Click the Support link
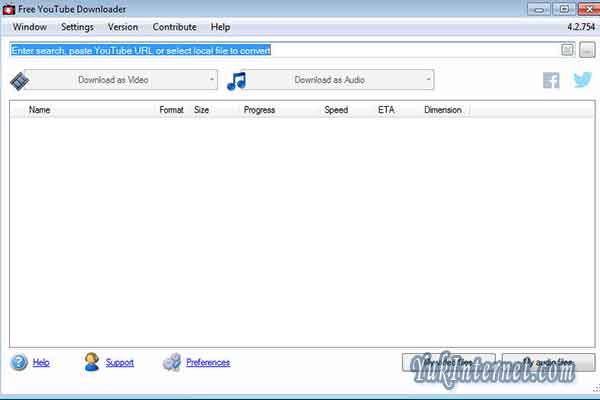Image resolution: width=600 pixels, height=400 pixels. tap(120, 362)
